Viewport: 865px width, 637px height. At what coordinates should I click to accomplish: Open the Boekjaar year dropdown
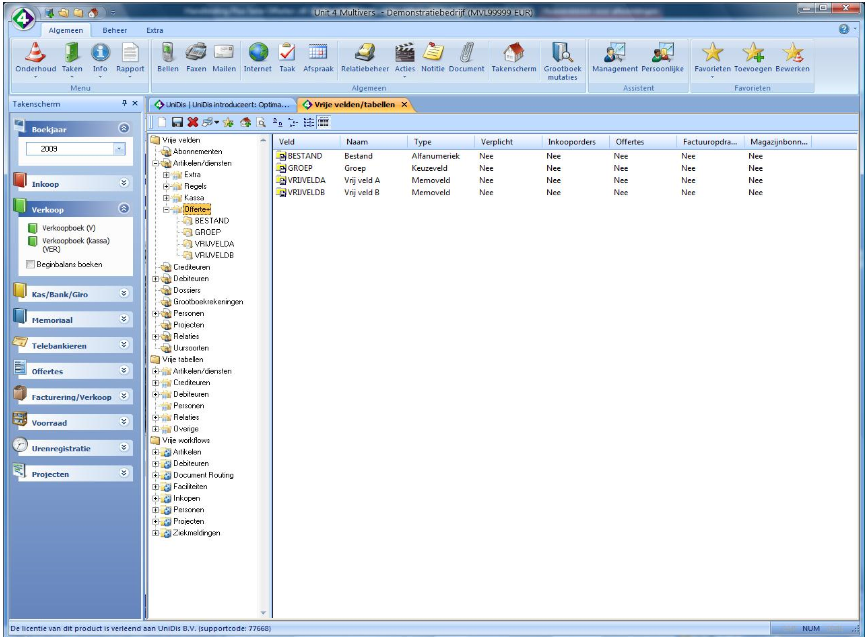(119, 149)
